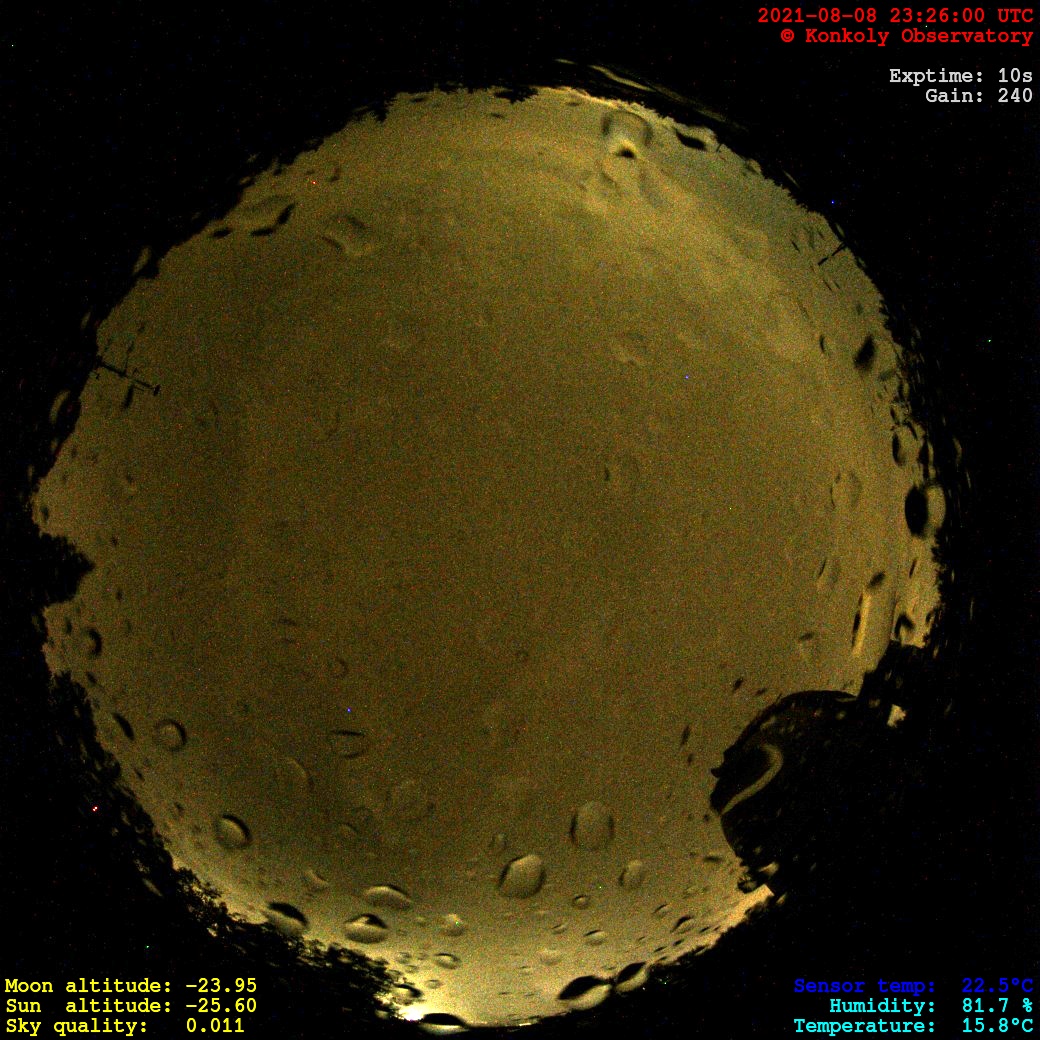Click the center of the all-sky image

tap(490, 555)
